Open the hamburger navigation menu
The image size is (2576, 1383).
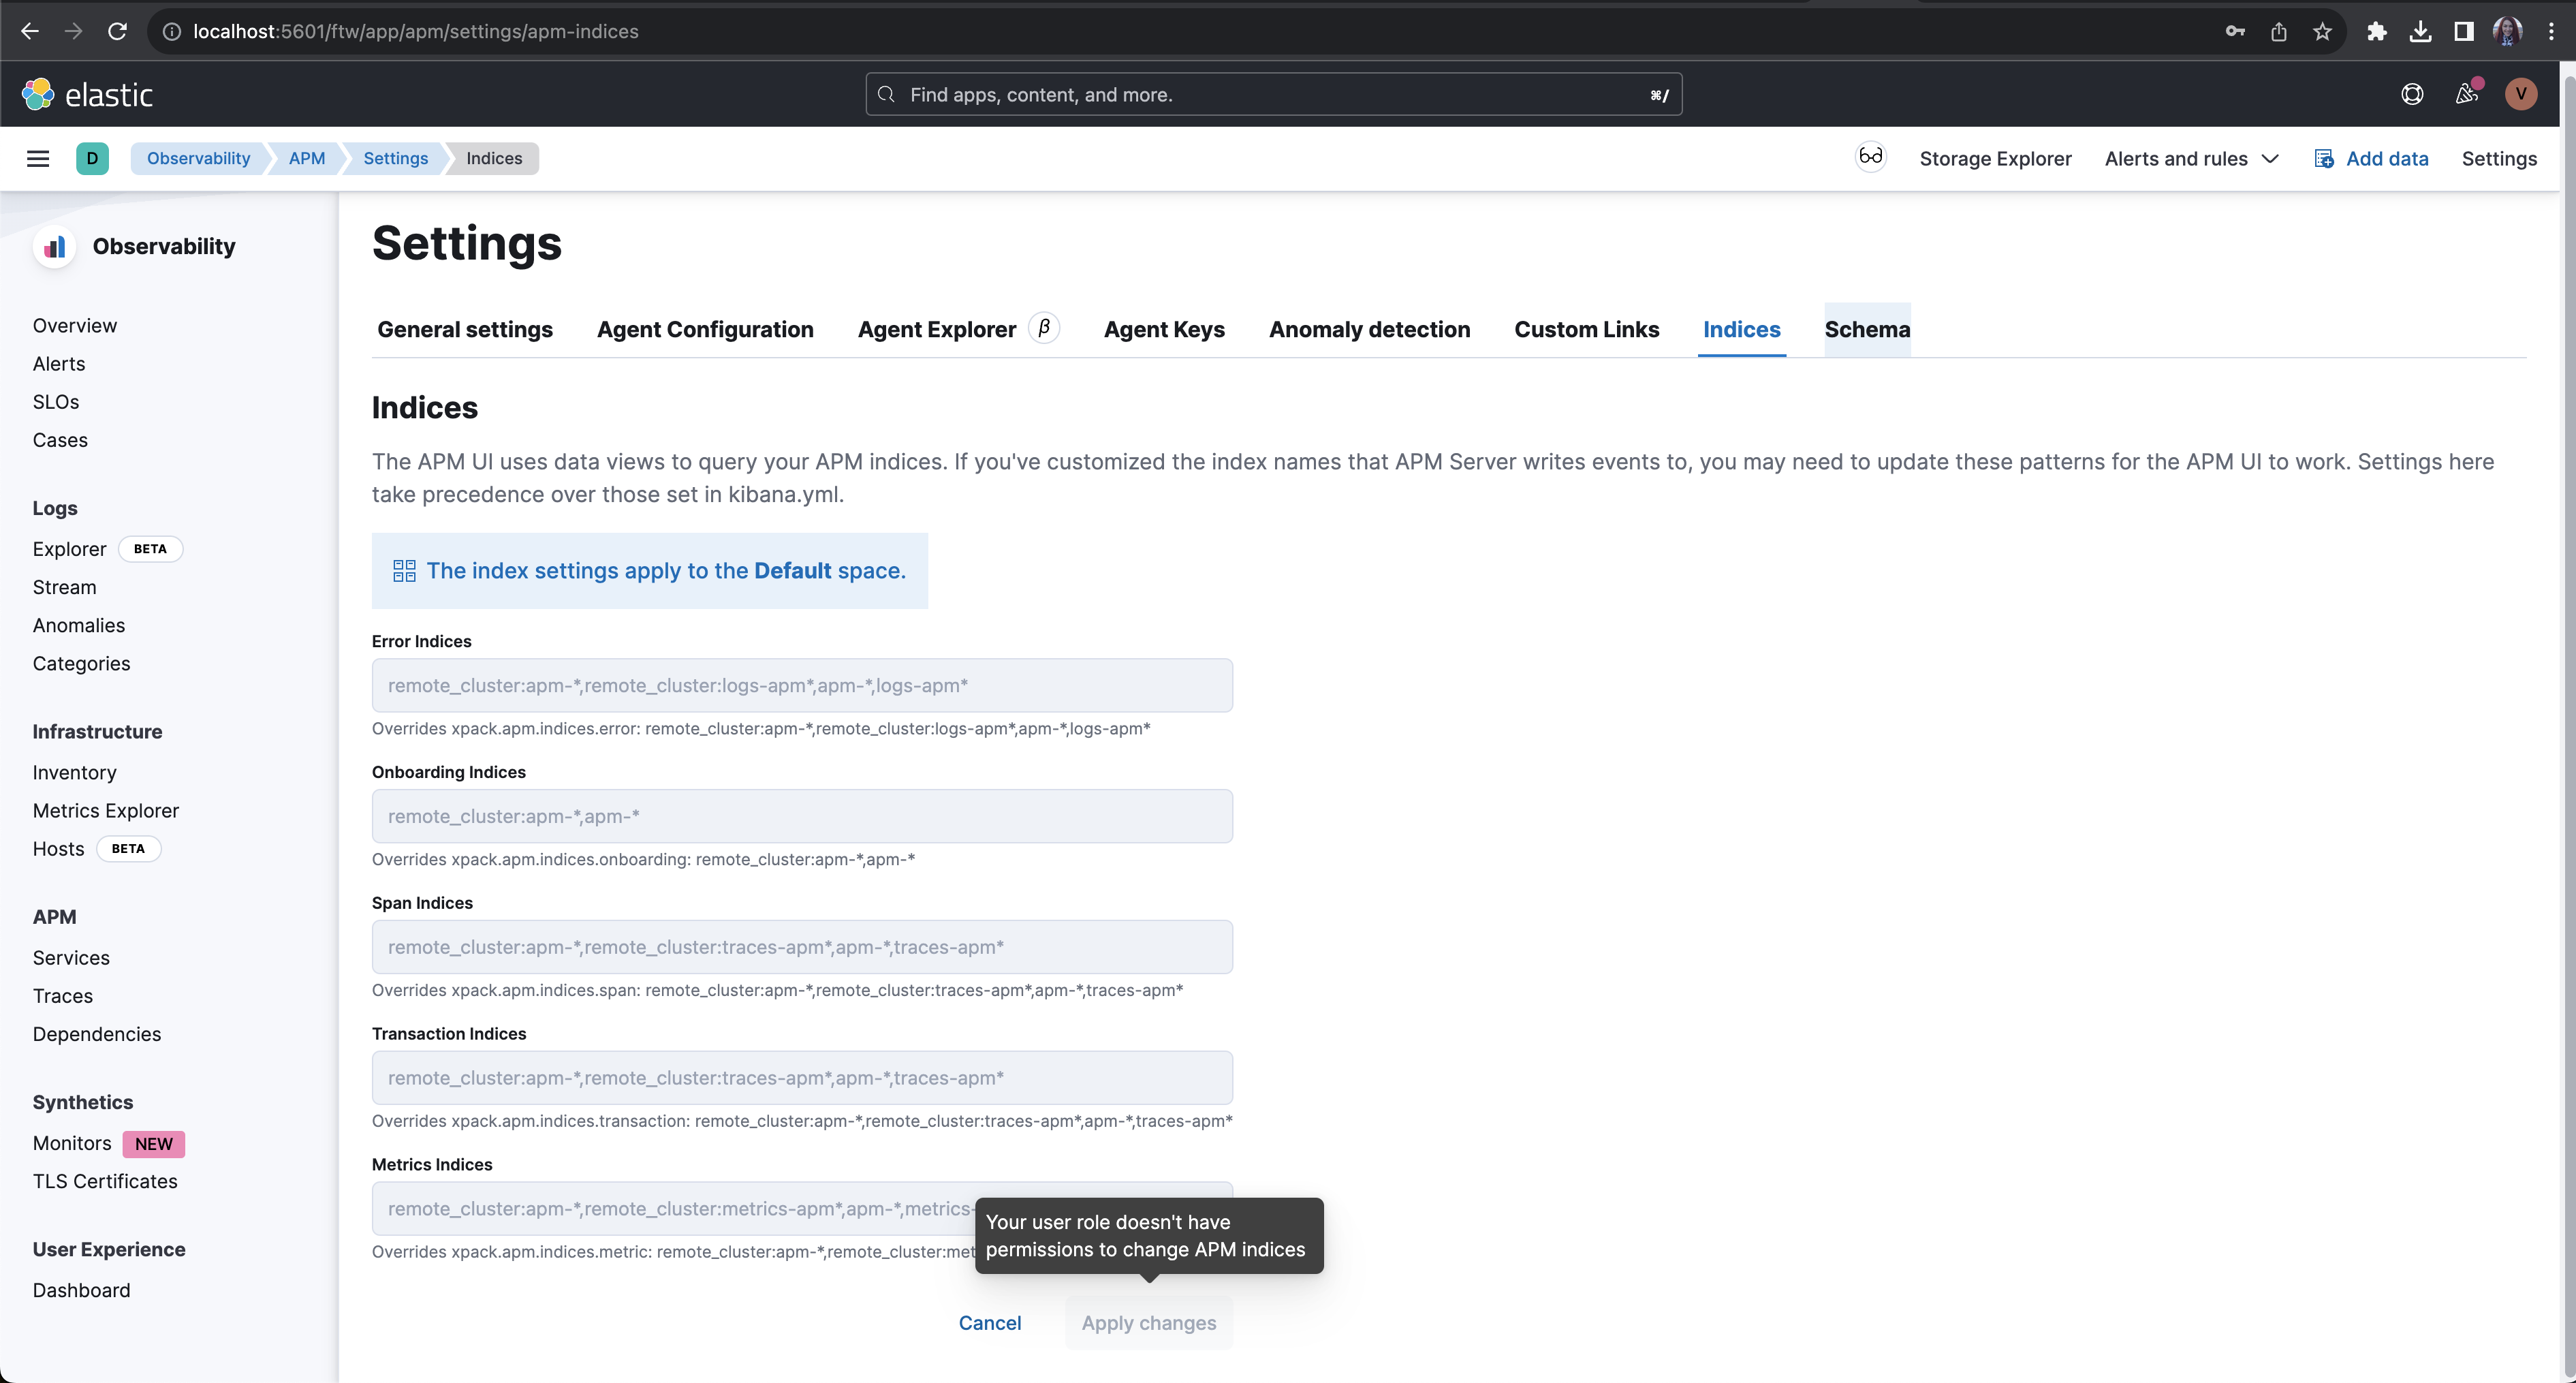(37, 158)
